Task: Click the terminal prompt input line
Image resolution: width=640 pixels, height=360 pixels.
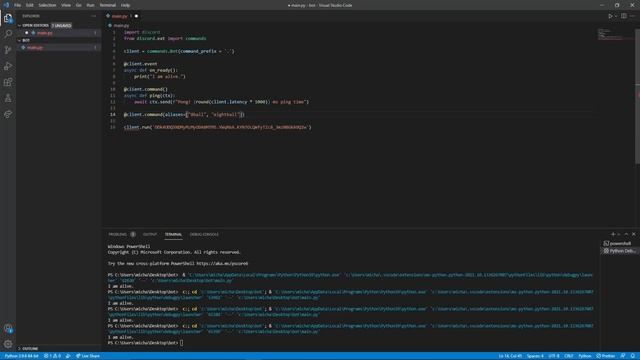Action: point(145,343)
